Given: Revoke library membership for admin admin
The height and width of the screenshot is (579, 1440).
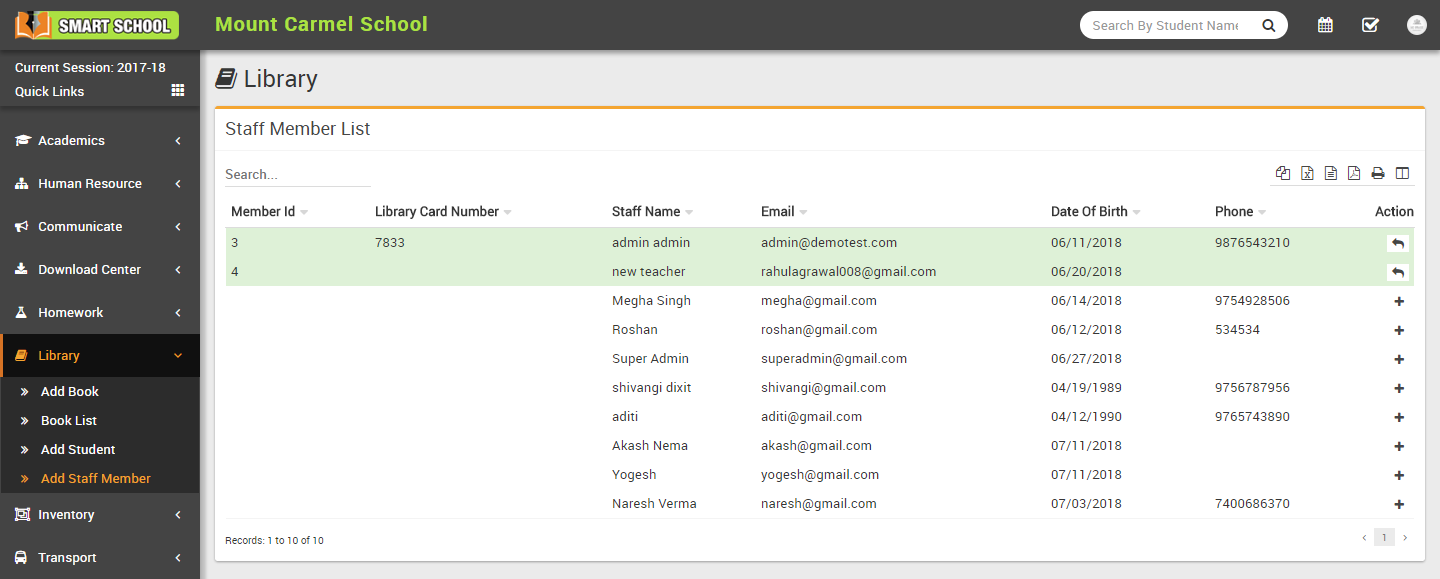Looking at the screenshot, I should point(1398,243).
